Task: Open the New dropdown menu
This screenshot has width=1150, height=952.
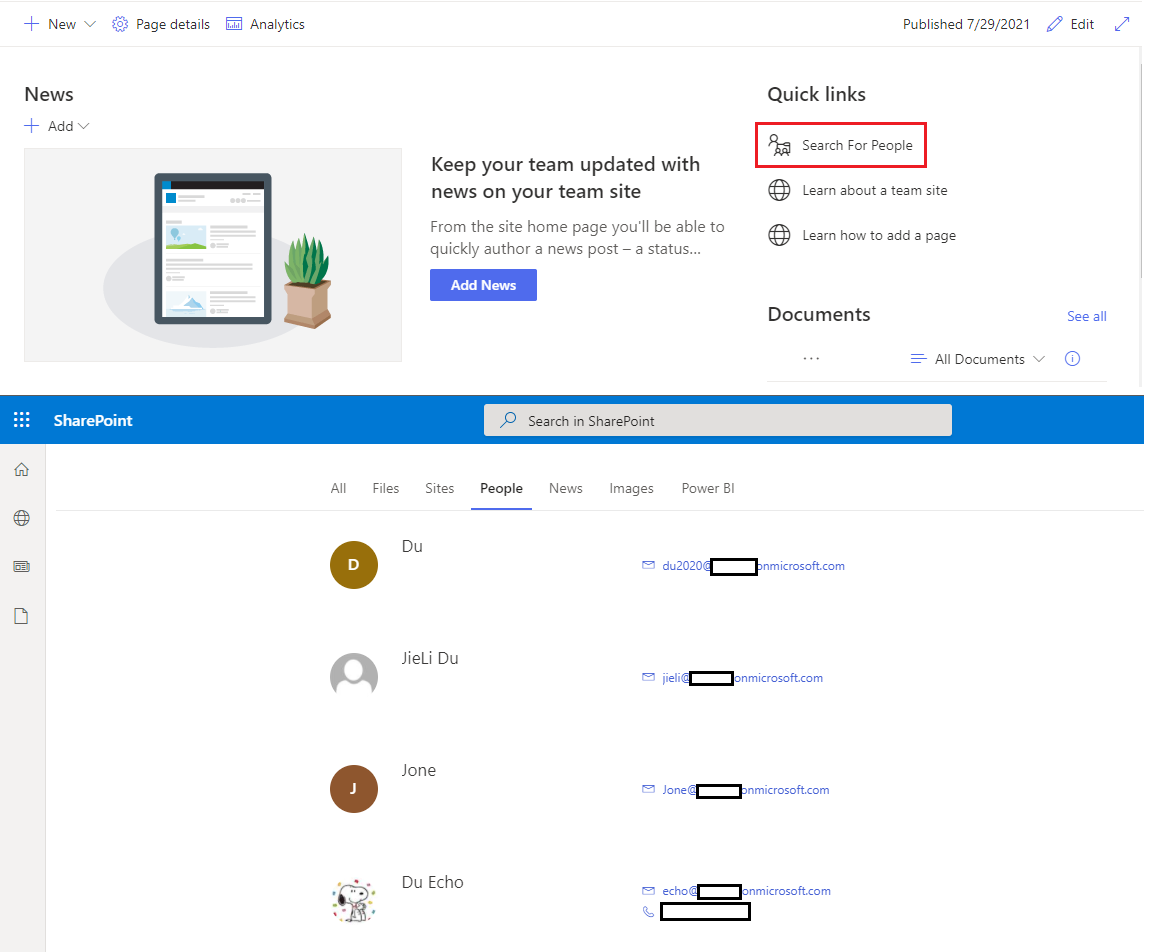Action: point(58,23)
